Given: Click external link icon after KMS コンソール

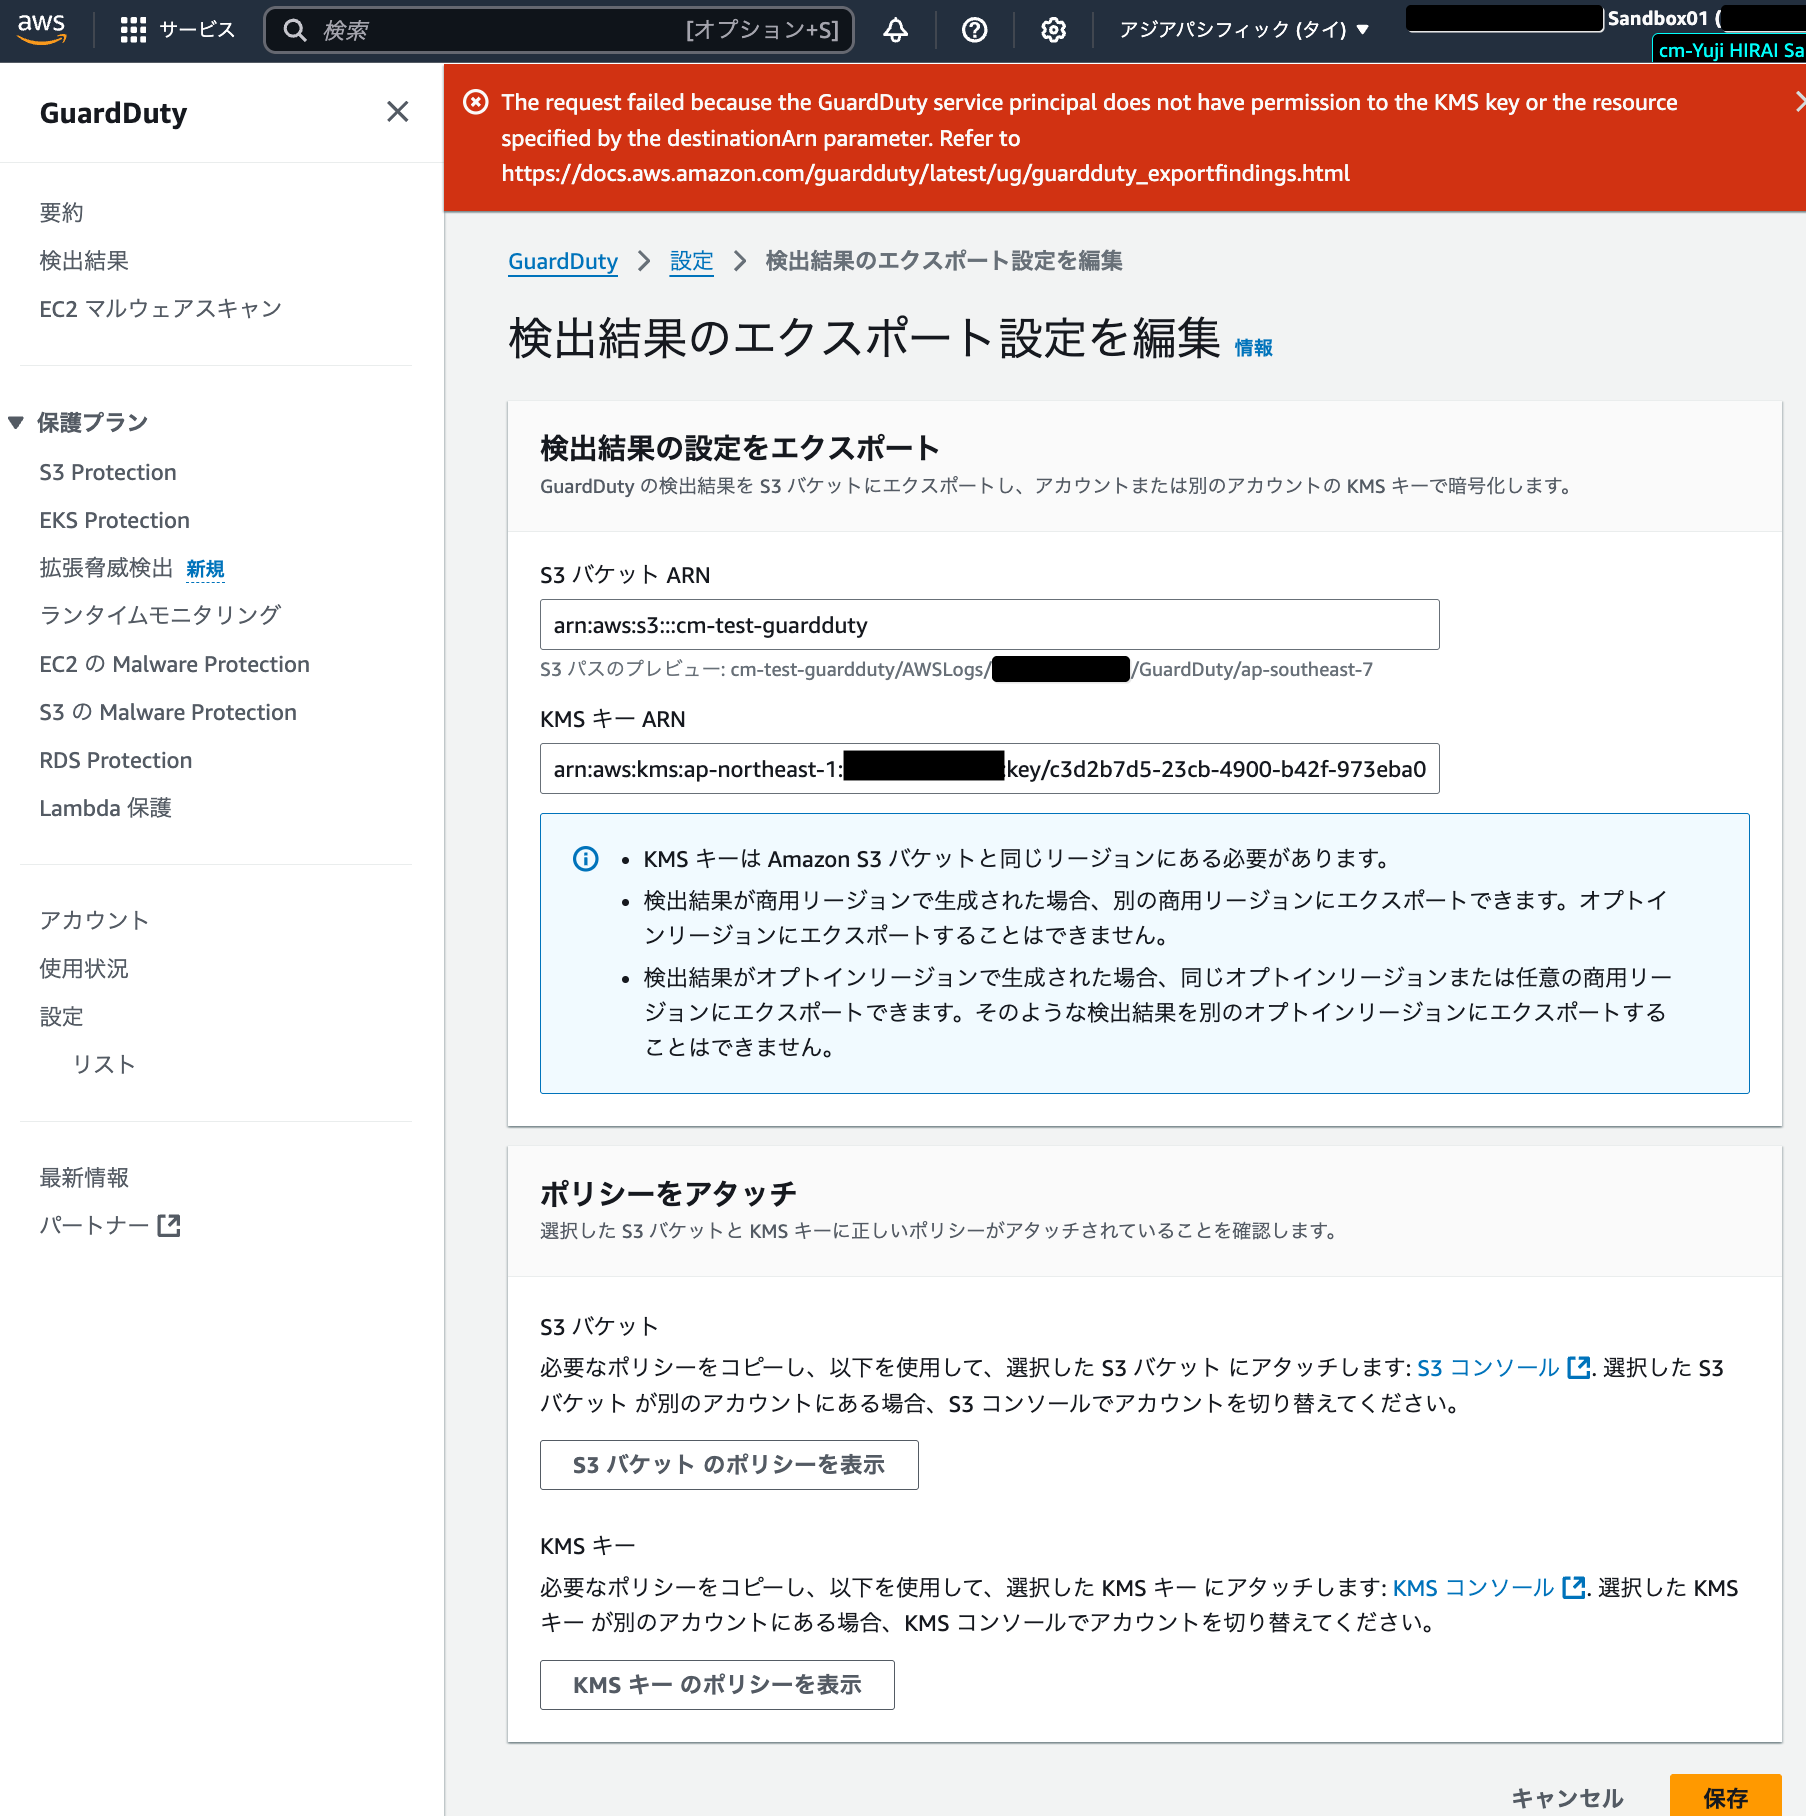Looking at the screenshot, I should click(x=1573, y=1587).
